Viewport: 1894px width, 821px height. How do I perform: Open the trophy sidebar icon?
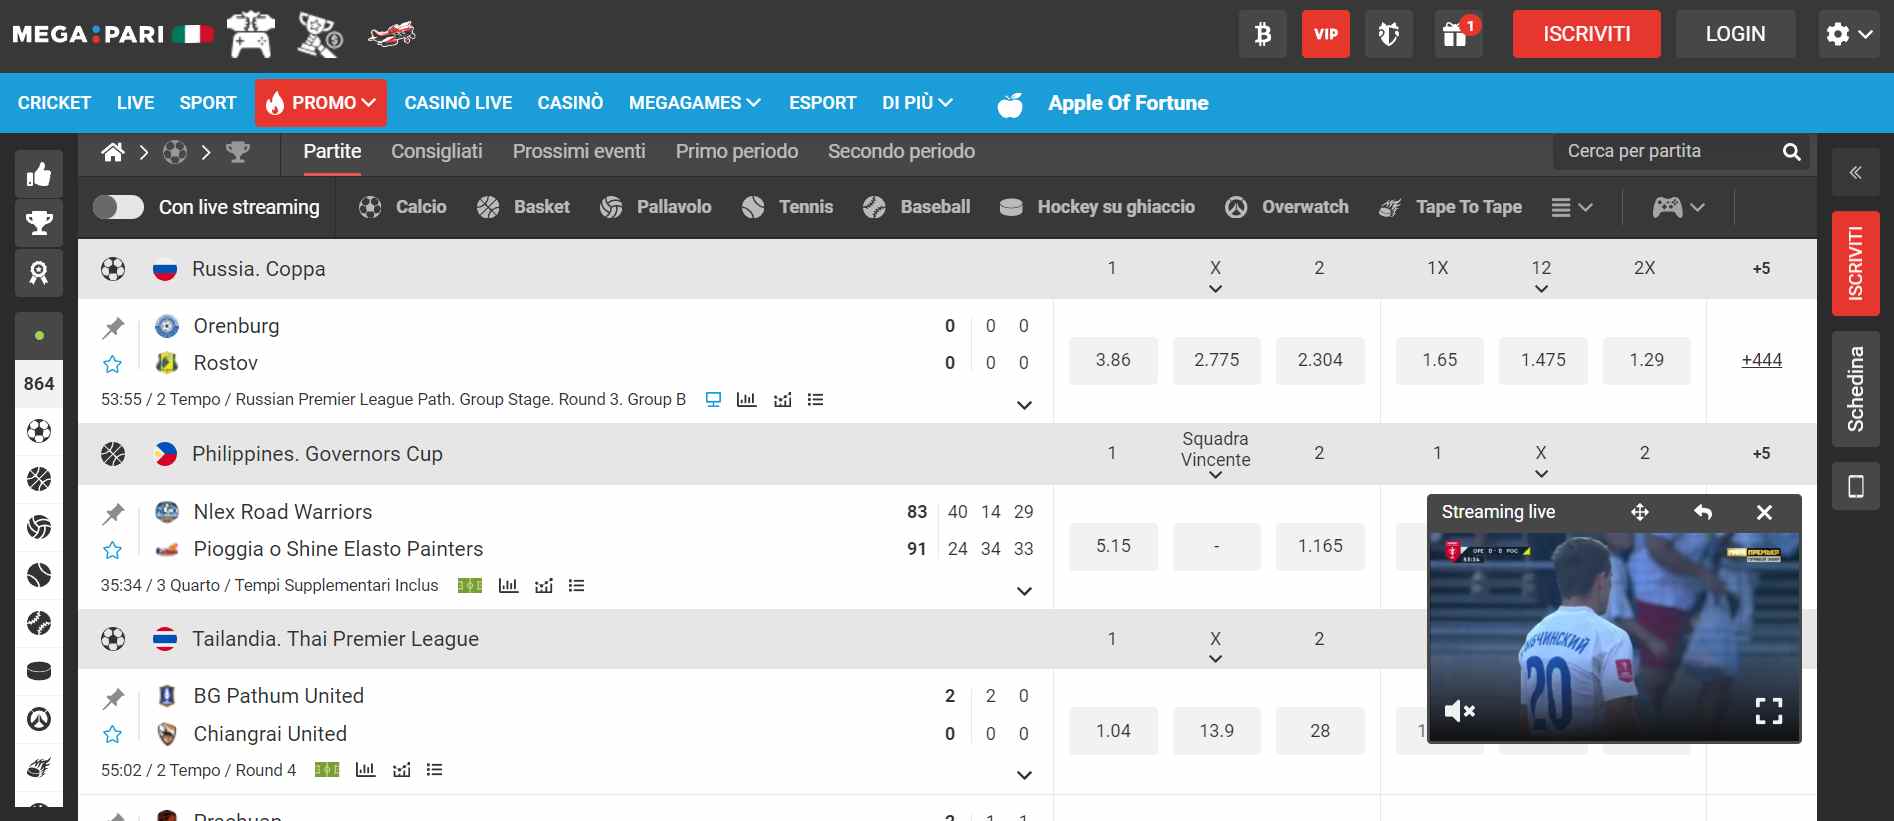[x=39, y=223]
